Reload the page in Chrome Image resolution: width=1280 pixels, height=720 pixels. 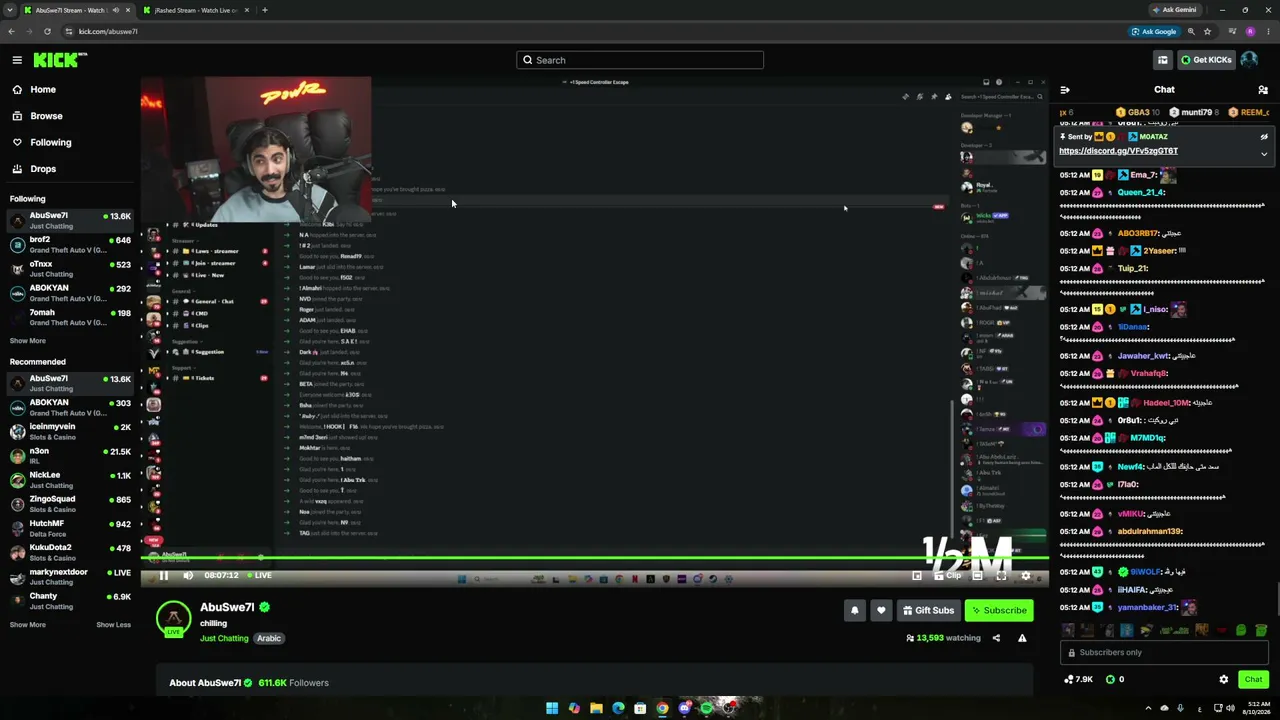49,31
